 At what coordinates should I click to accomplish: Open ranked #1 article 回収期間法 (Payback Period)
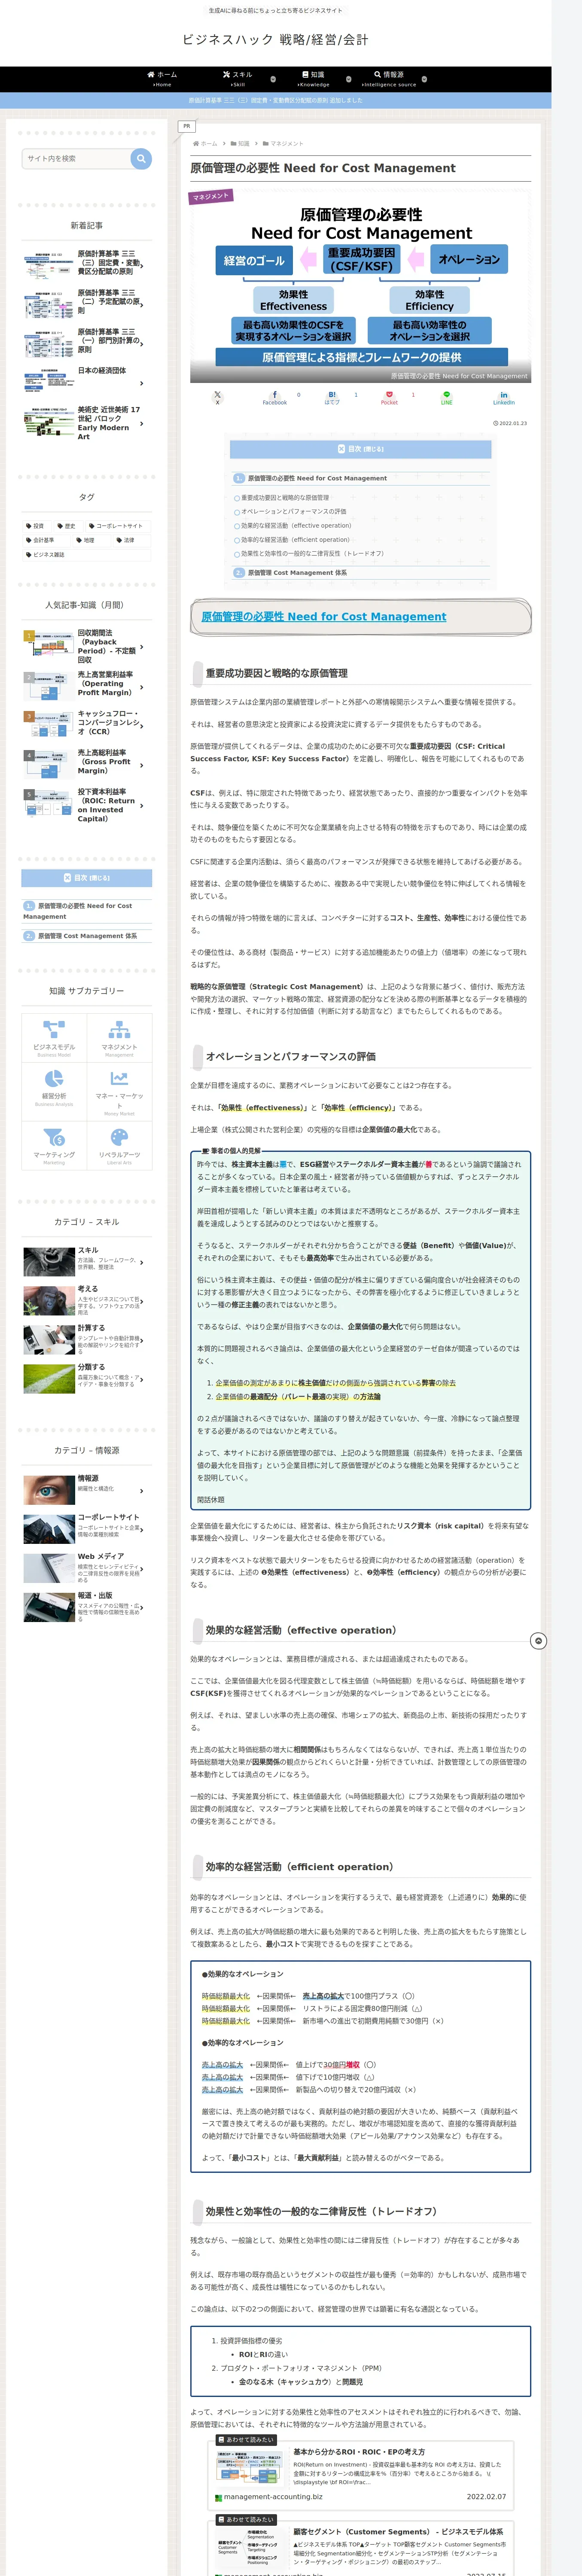point(87,646)
